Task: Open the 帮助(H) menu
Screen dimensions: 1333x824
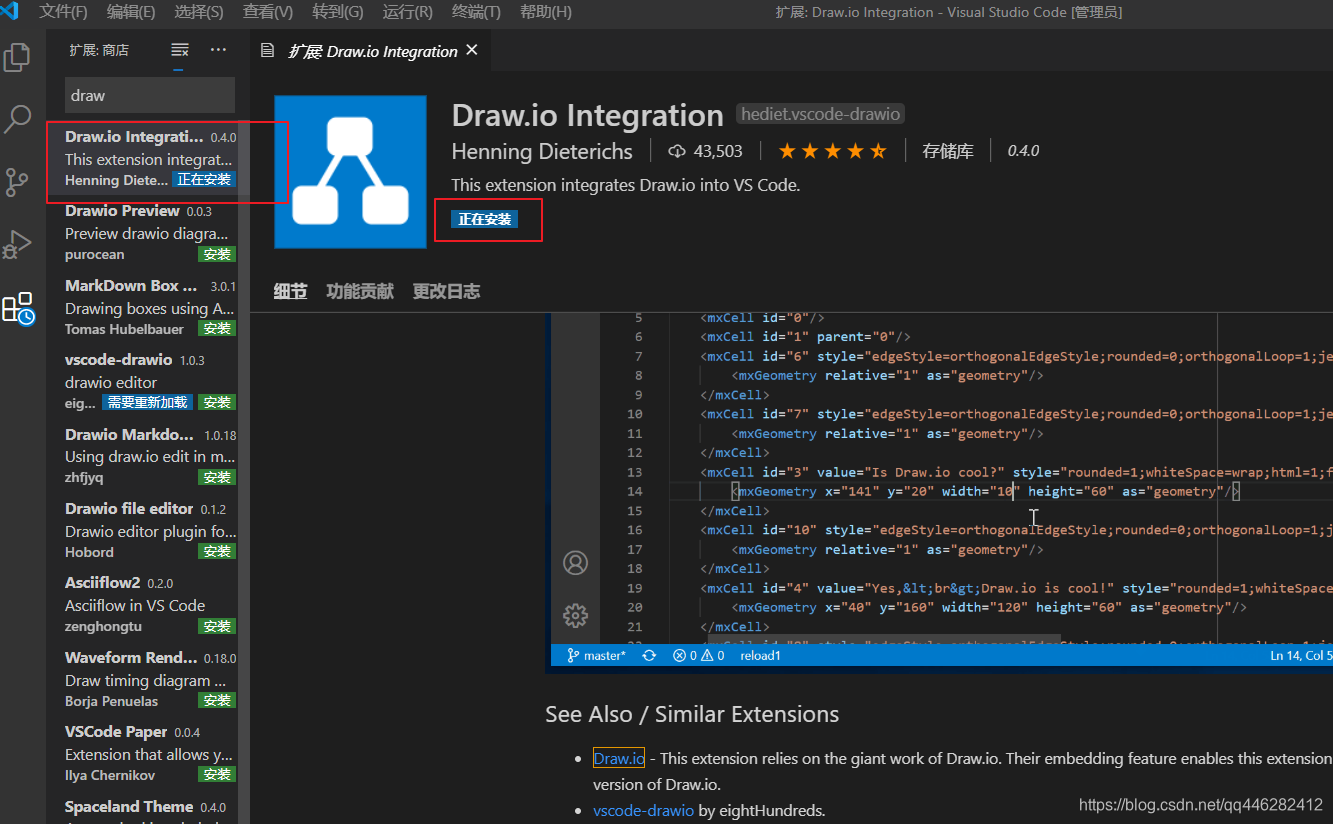Action: tap(546, 12)
